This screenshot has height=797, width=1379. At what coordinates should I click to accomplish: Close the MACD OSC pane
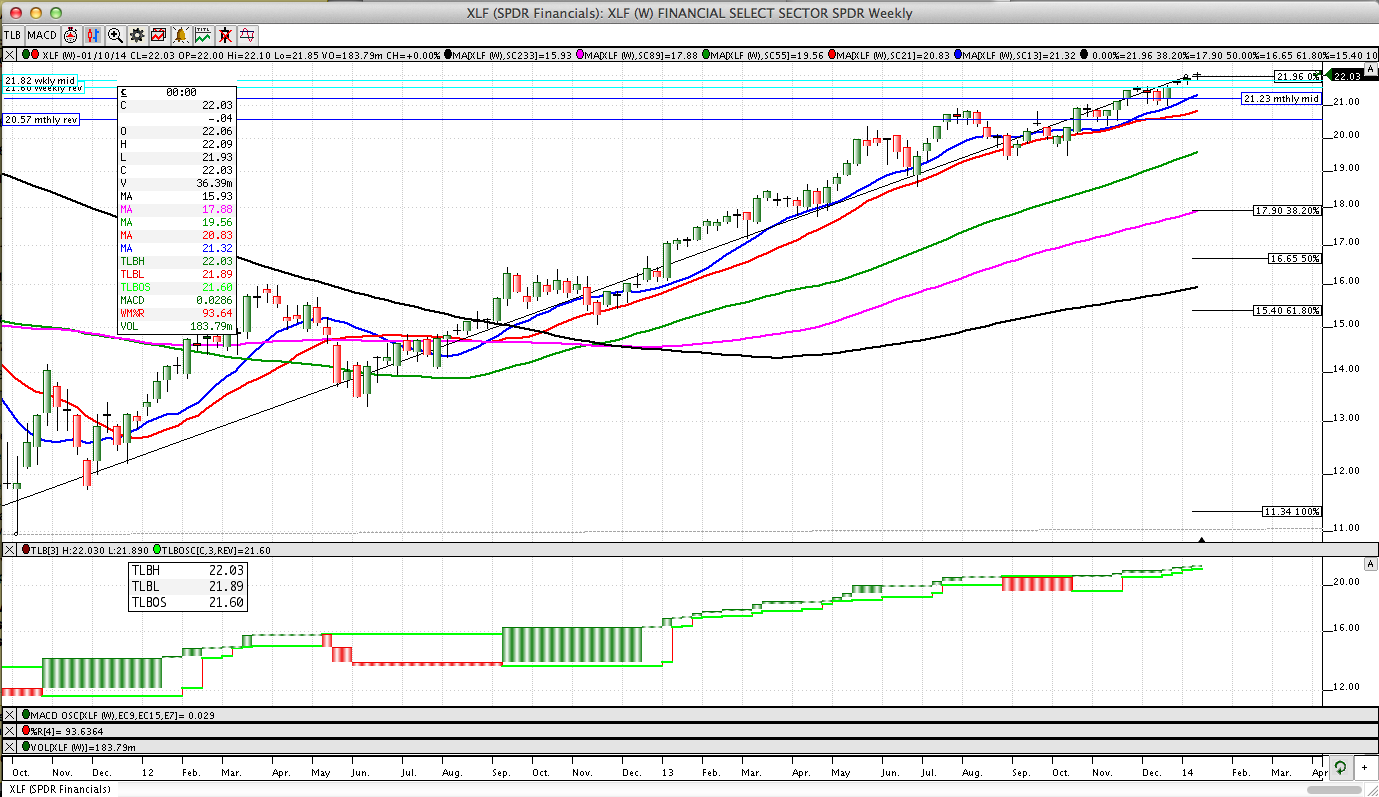(9, 715)
